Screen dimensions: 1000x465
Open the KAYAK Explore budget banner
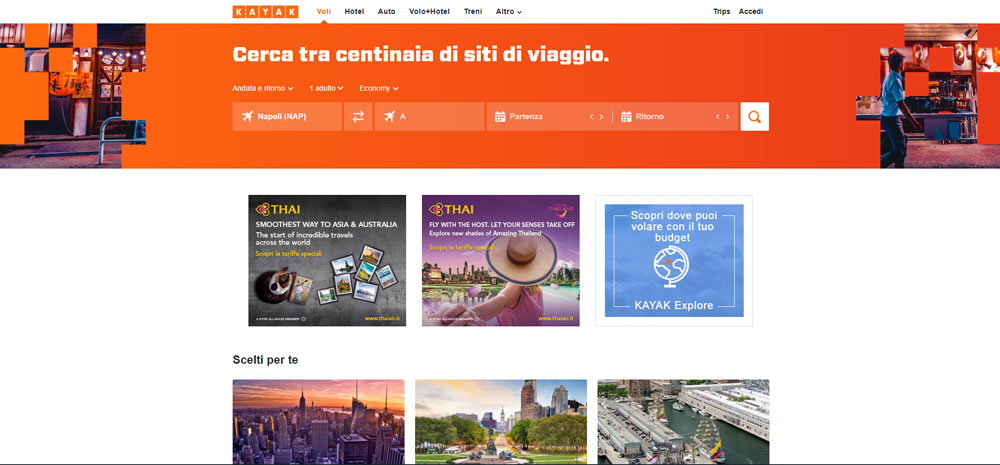674,260
